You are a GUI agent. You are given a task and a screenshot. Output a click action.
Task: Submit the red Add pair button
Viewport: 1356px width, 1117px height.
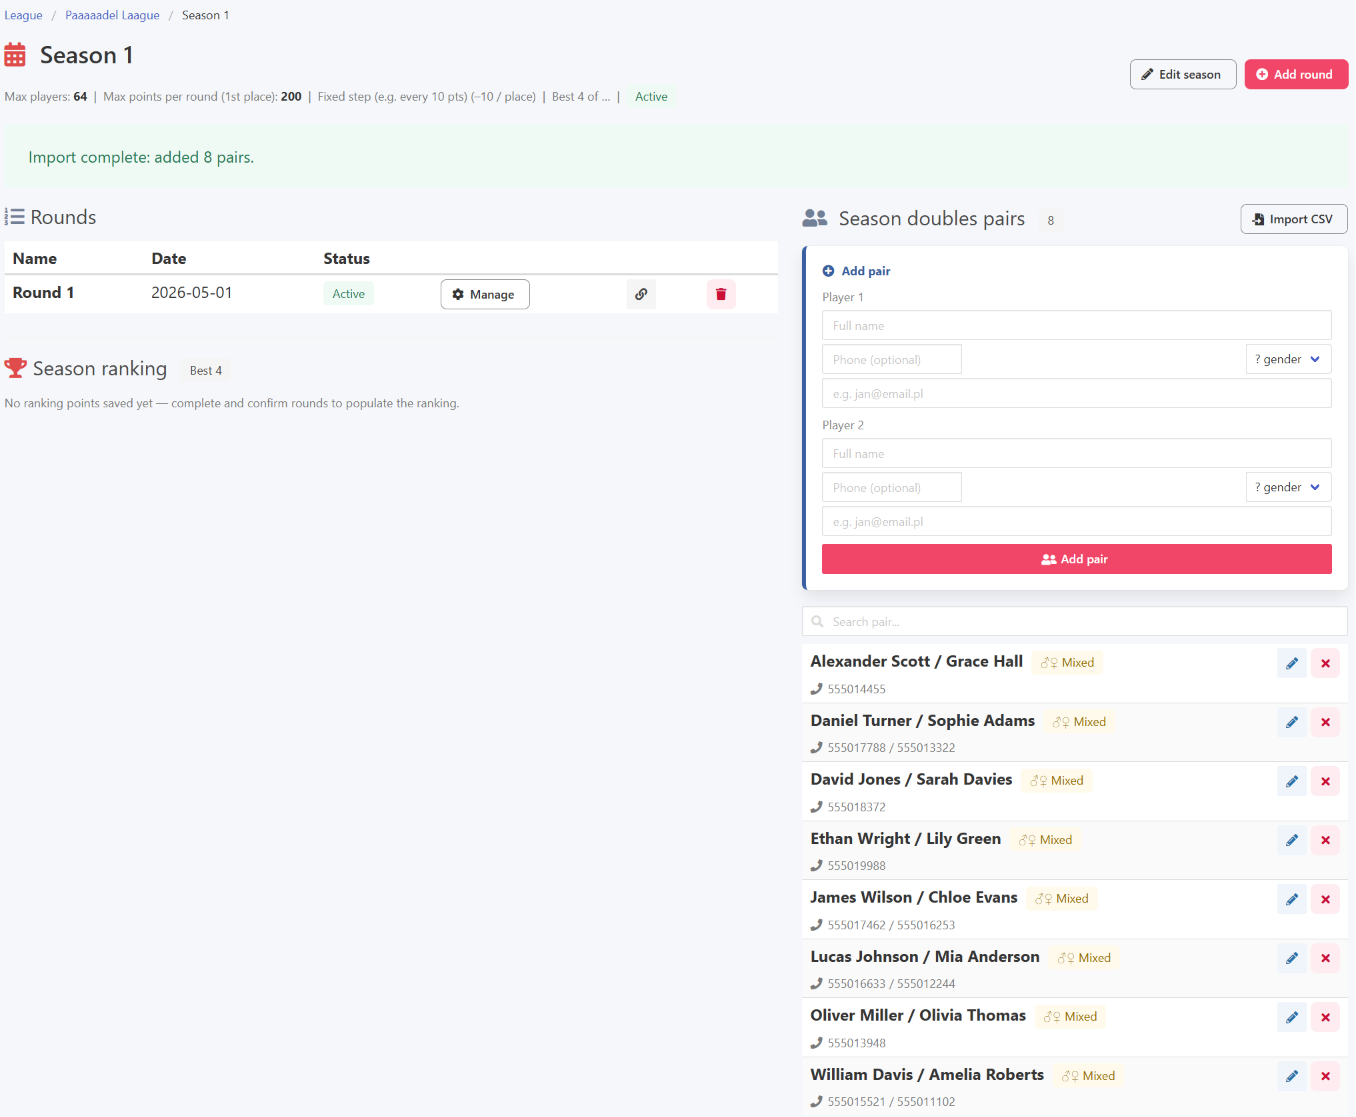pyautogui.click(x=1076, y=559)
